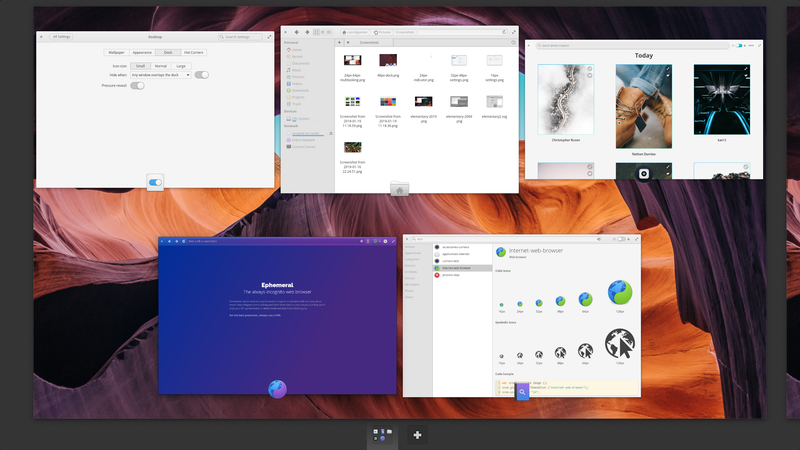
Task: Select Small icon size
Action: click(x=140, y=66)
